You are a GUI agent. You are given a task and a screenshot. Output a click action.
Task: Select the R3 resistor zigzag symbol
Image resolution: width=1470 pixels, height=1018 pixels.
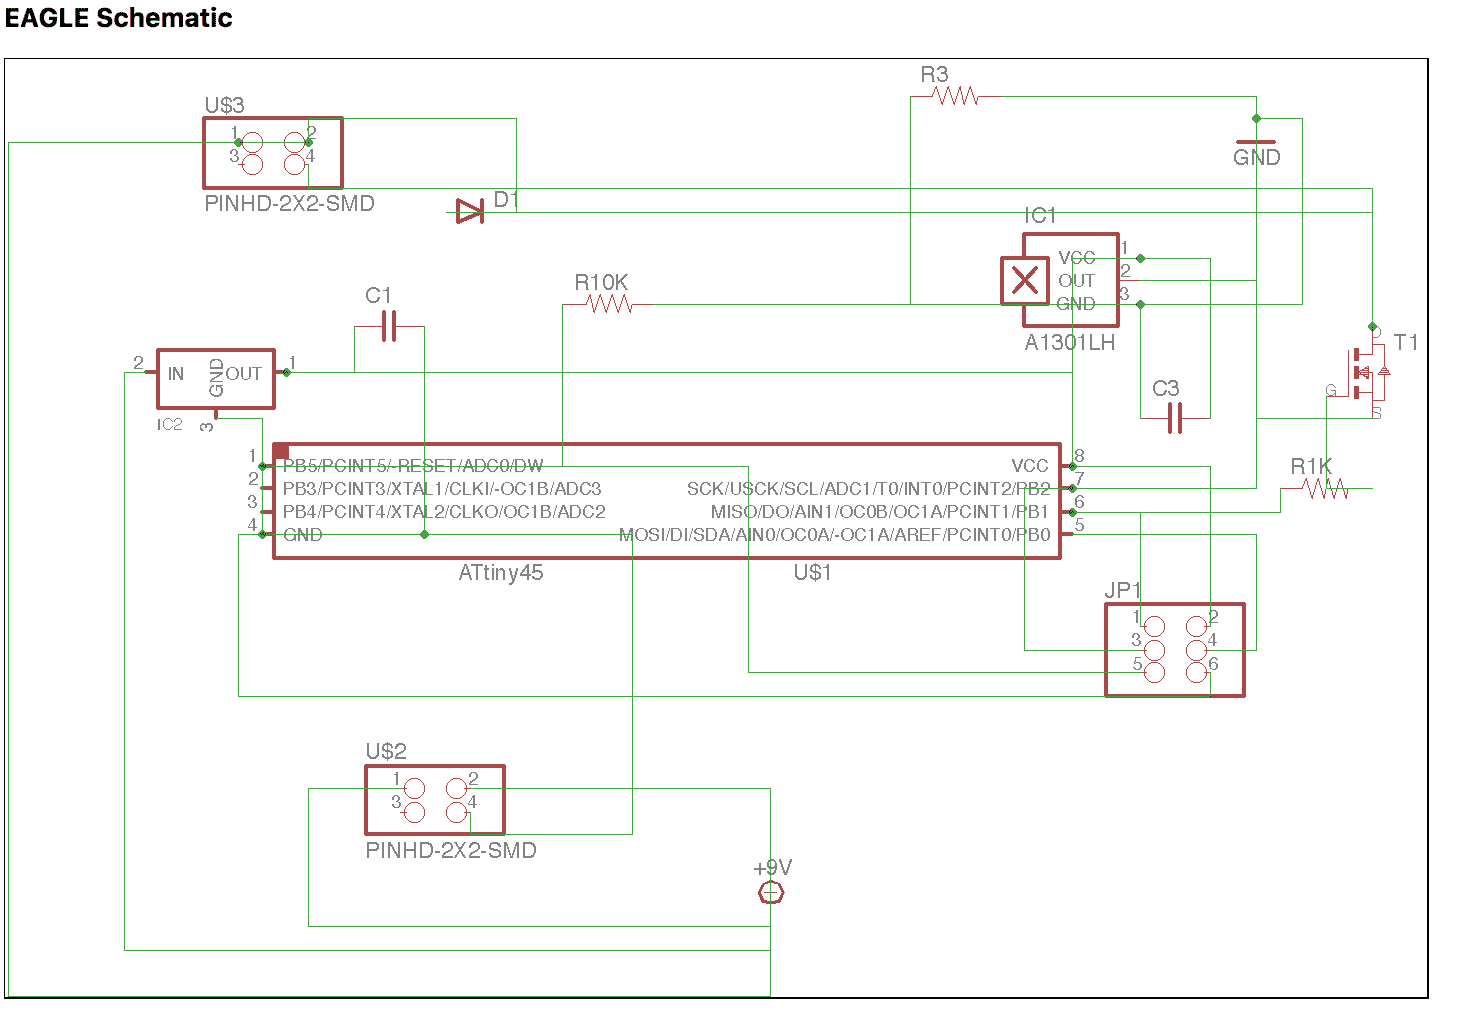(955, 96)
